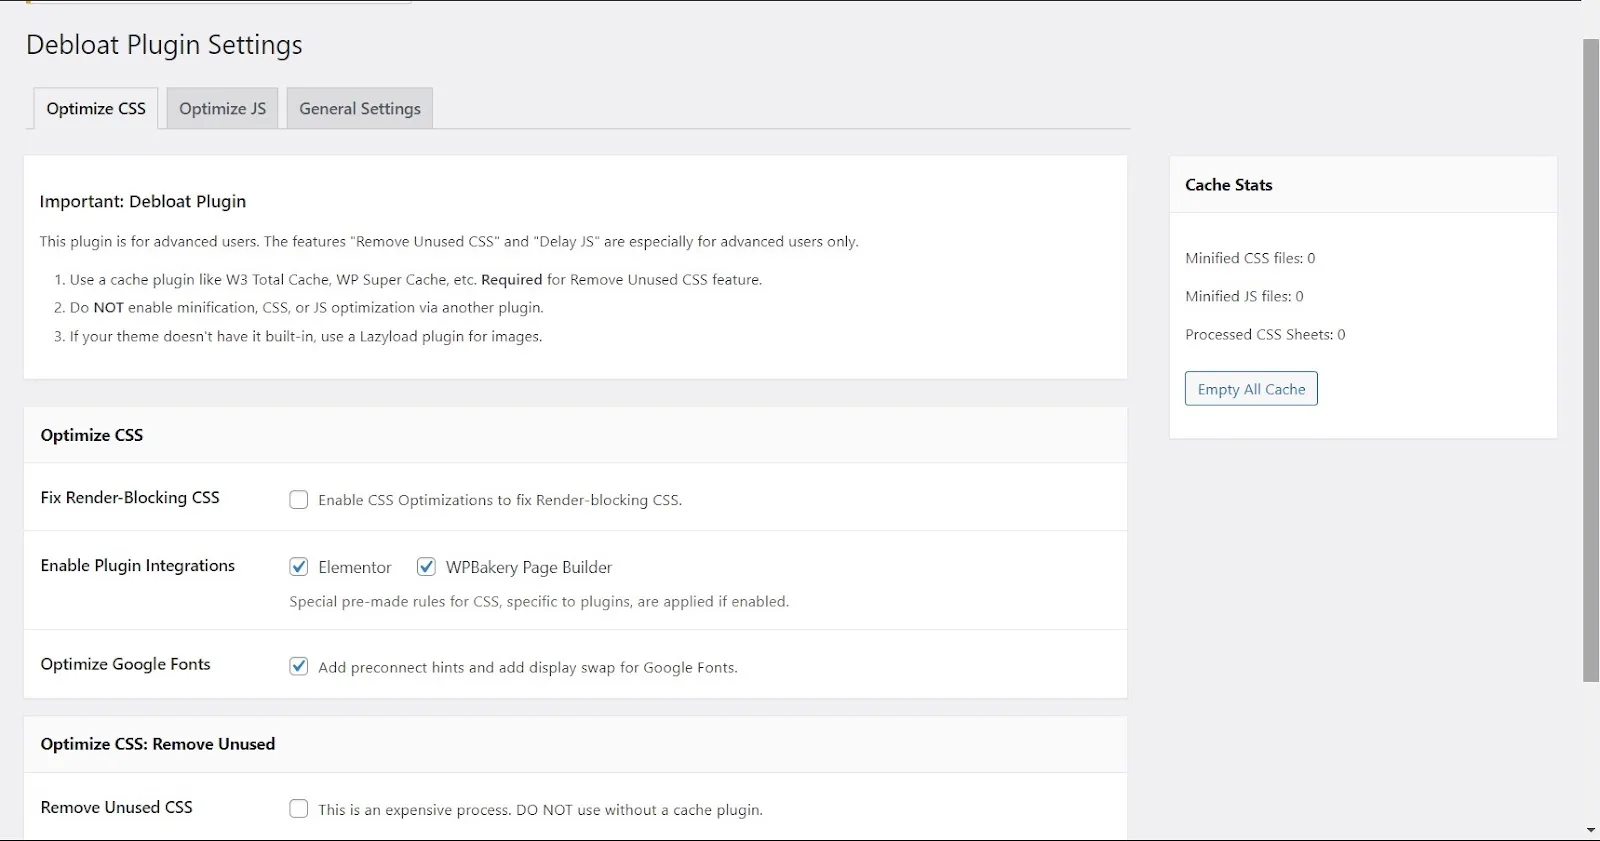Image resolution: width=1600 pixels, height=841 pixels.
Task: Uncheck the WPBakery Page Builder checkbox
Action: point(426,567)
